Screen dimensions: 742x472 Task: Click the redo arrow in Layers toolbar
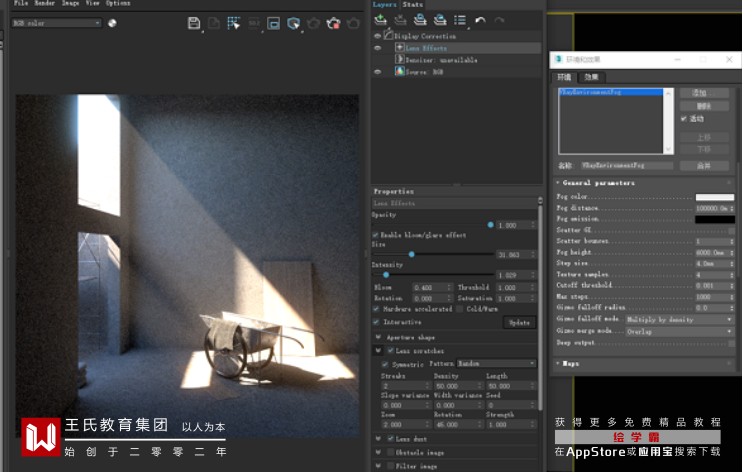(x=499, y=20)
